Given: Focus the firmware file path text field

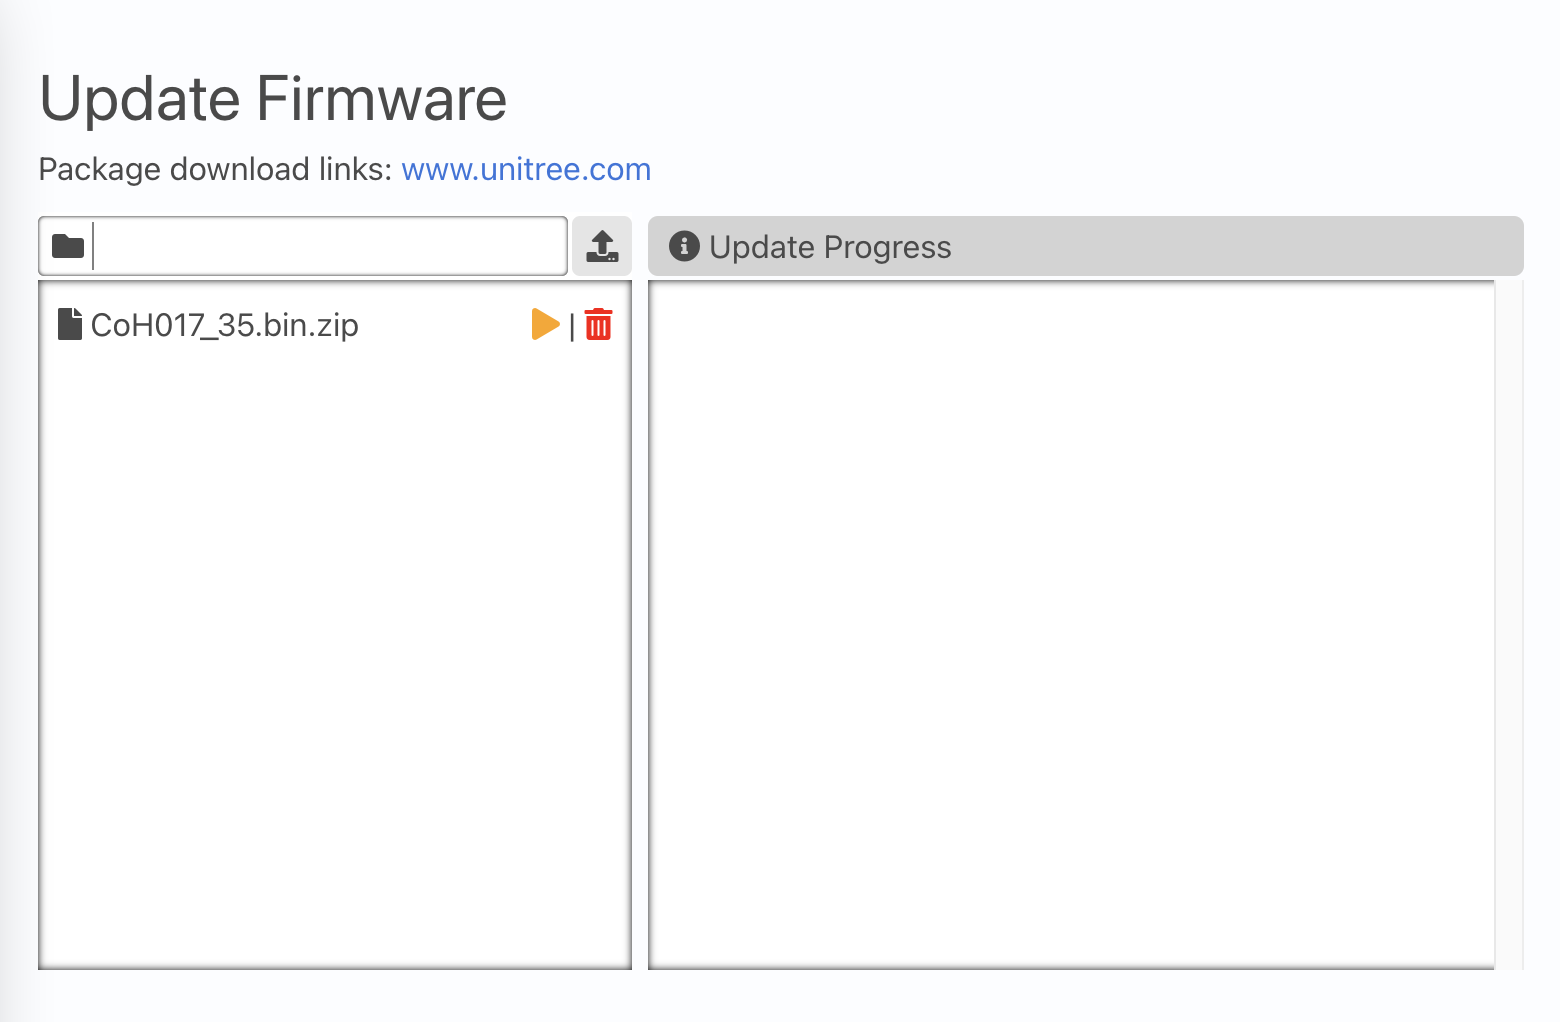Looking at the screenshot, I should point(330,246).
